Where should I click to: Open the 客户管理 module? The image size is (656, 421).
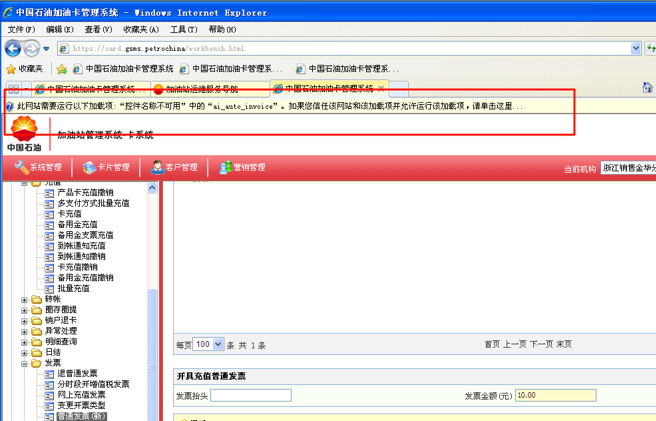tap(158, 167)
